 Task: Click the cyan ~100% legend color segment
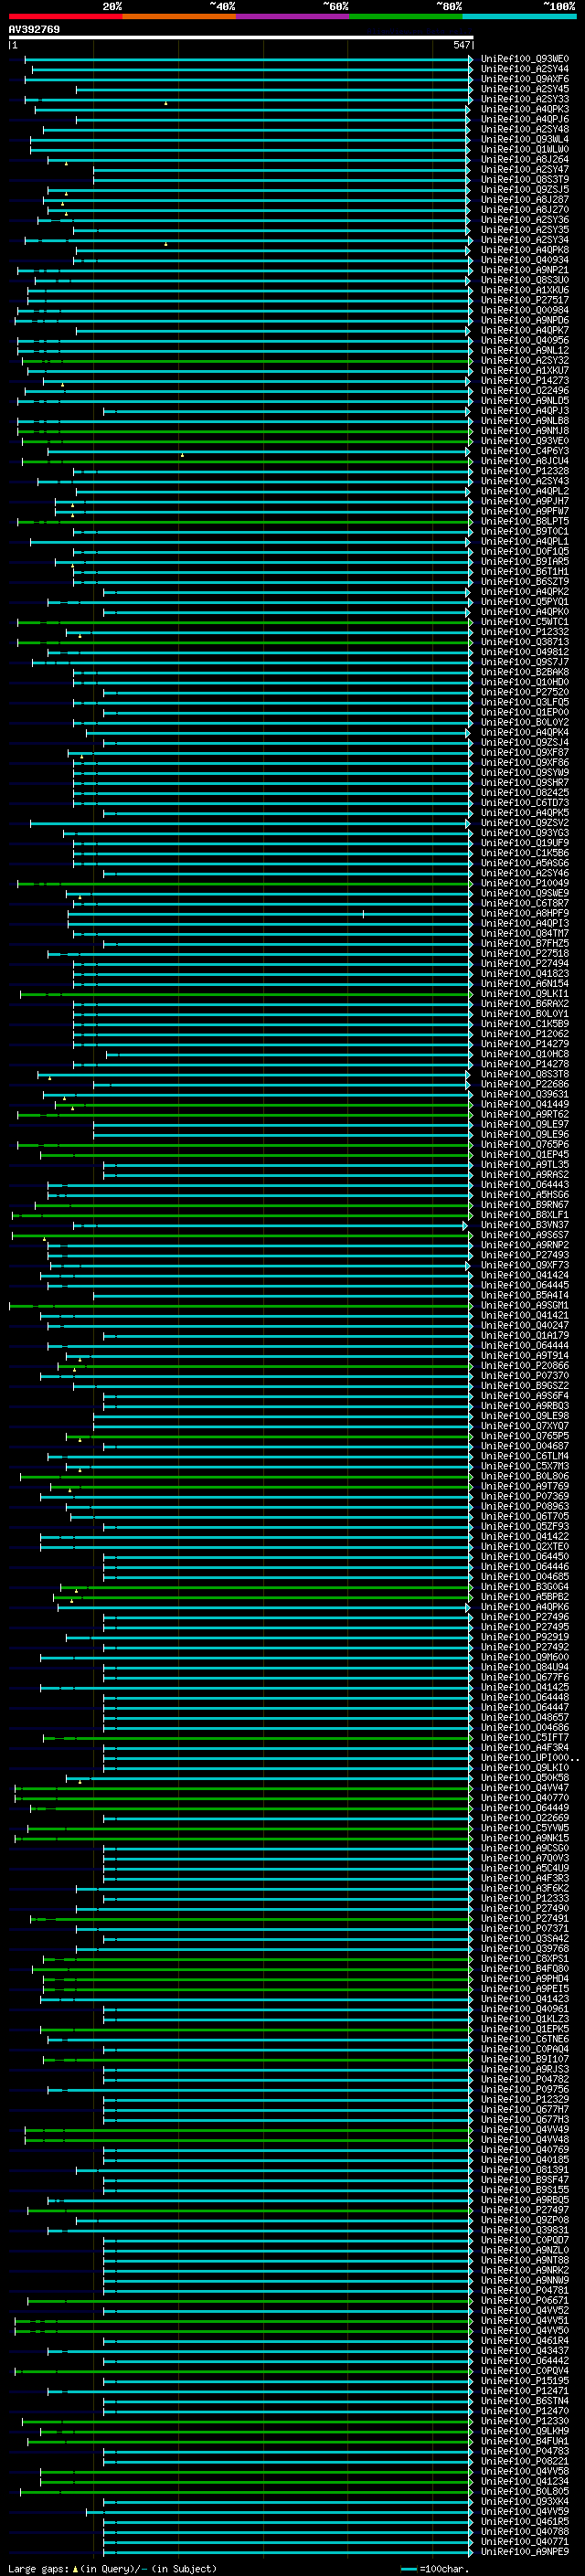pos(519,16)
